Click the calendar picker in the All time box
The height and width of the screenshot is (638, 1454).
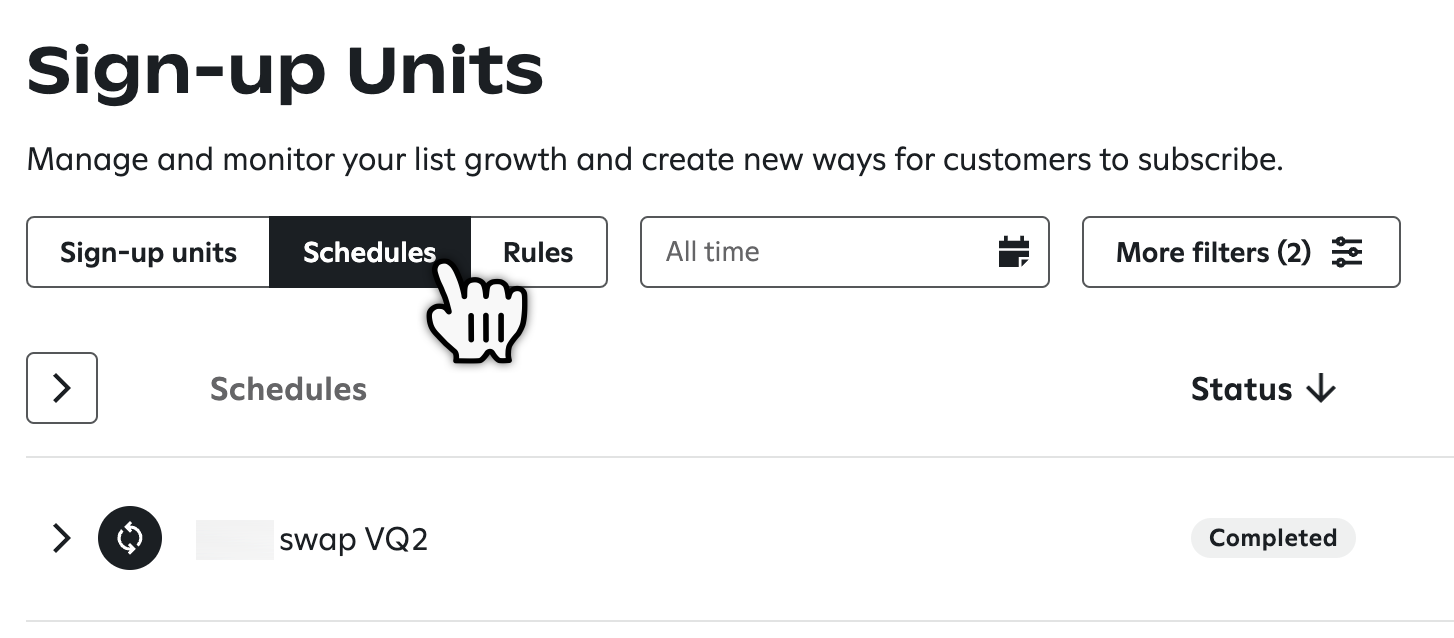click(1013, 252)
